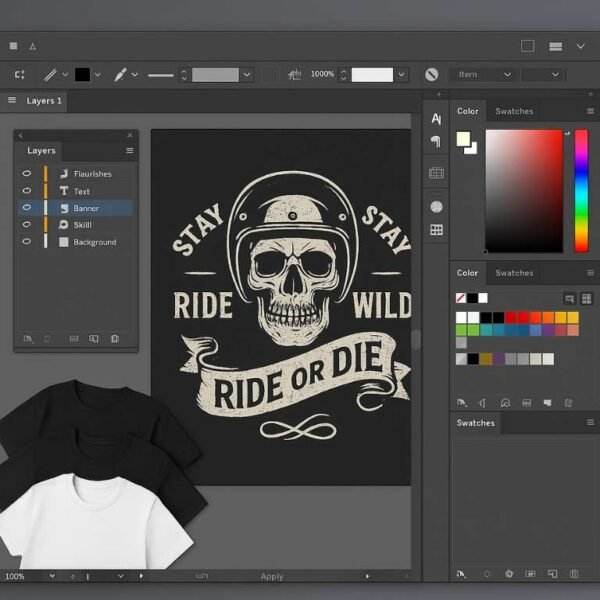
Task: Toggle visibility of the Text layer
Action: pyautogui.click(x=26, y=191)
